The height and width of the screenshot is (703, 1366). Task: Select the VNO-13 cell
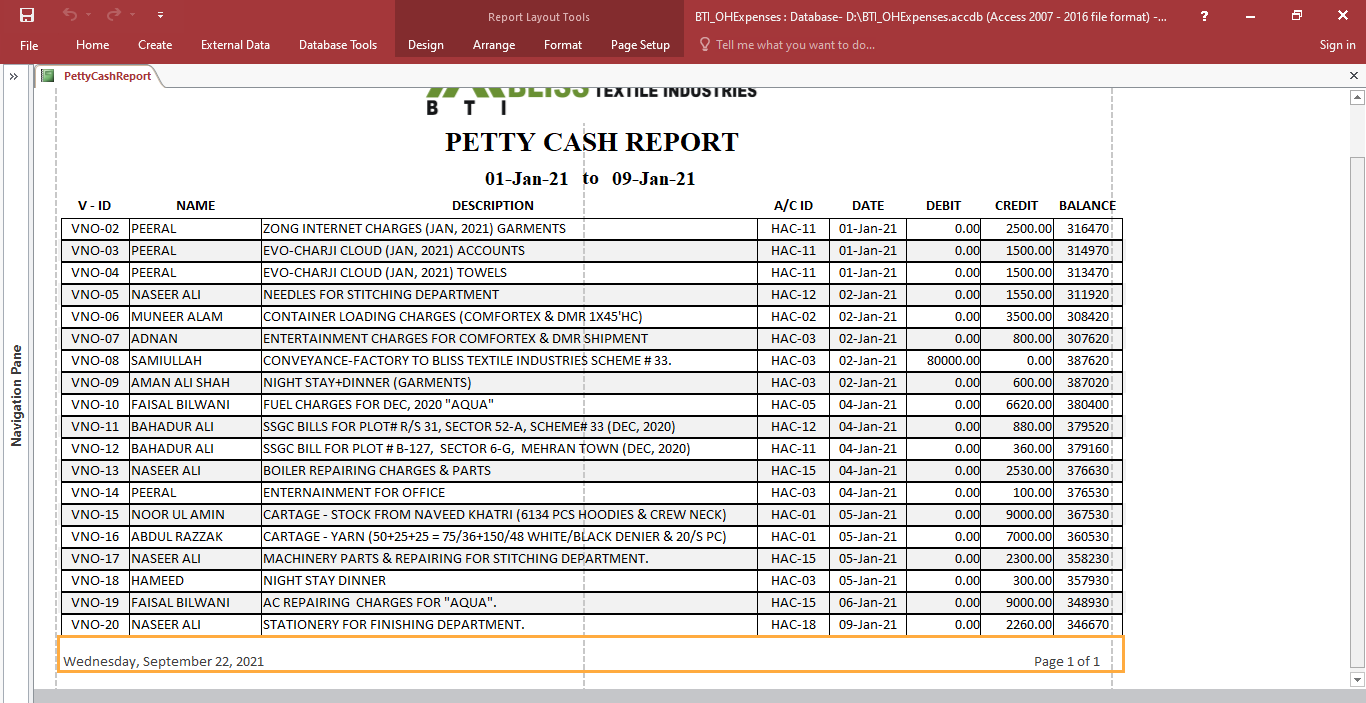click(x=95, y=471)
